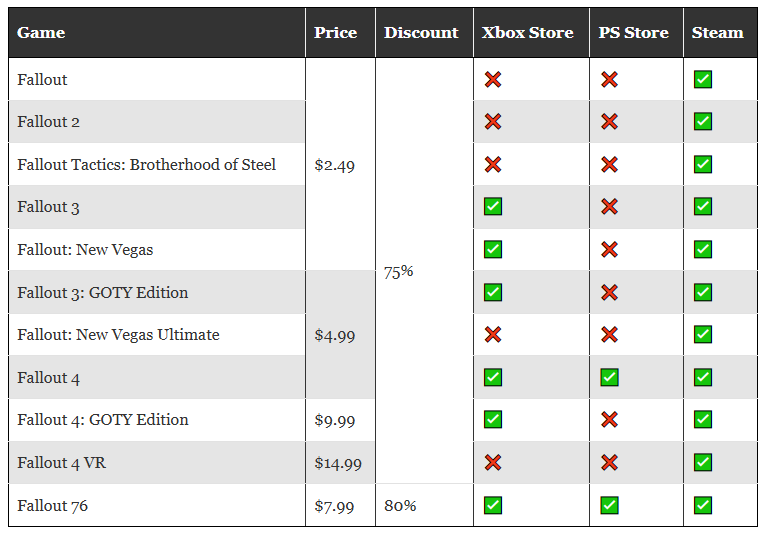Click Fallout 4 VR red X under Xbox Store
This screenshot has width=765, height=533.
(x=492, y=462)
